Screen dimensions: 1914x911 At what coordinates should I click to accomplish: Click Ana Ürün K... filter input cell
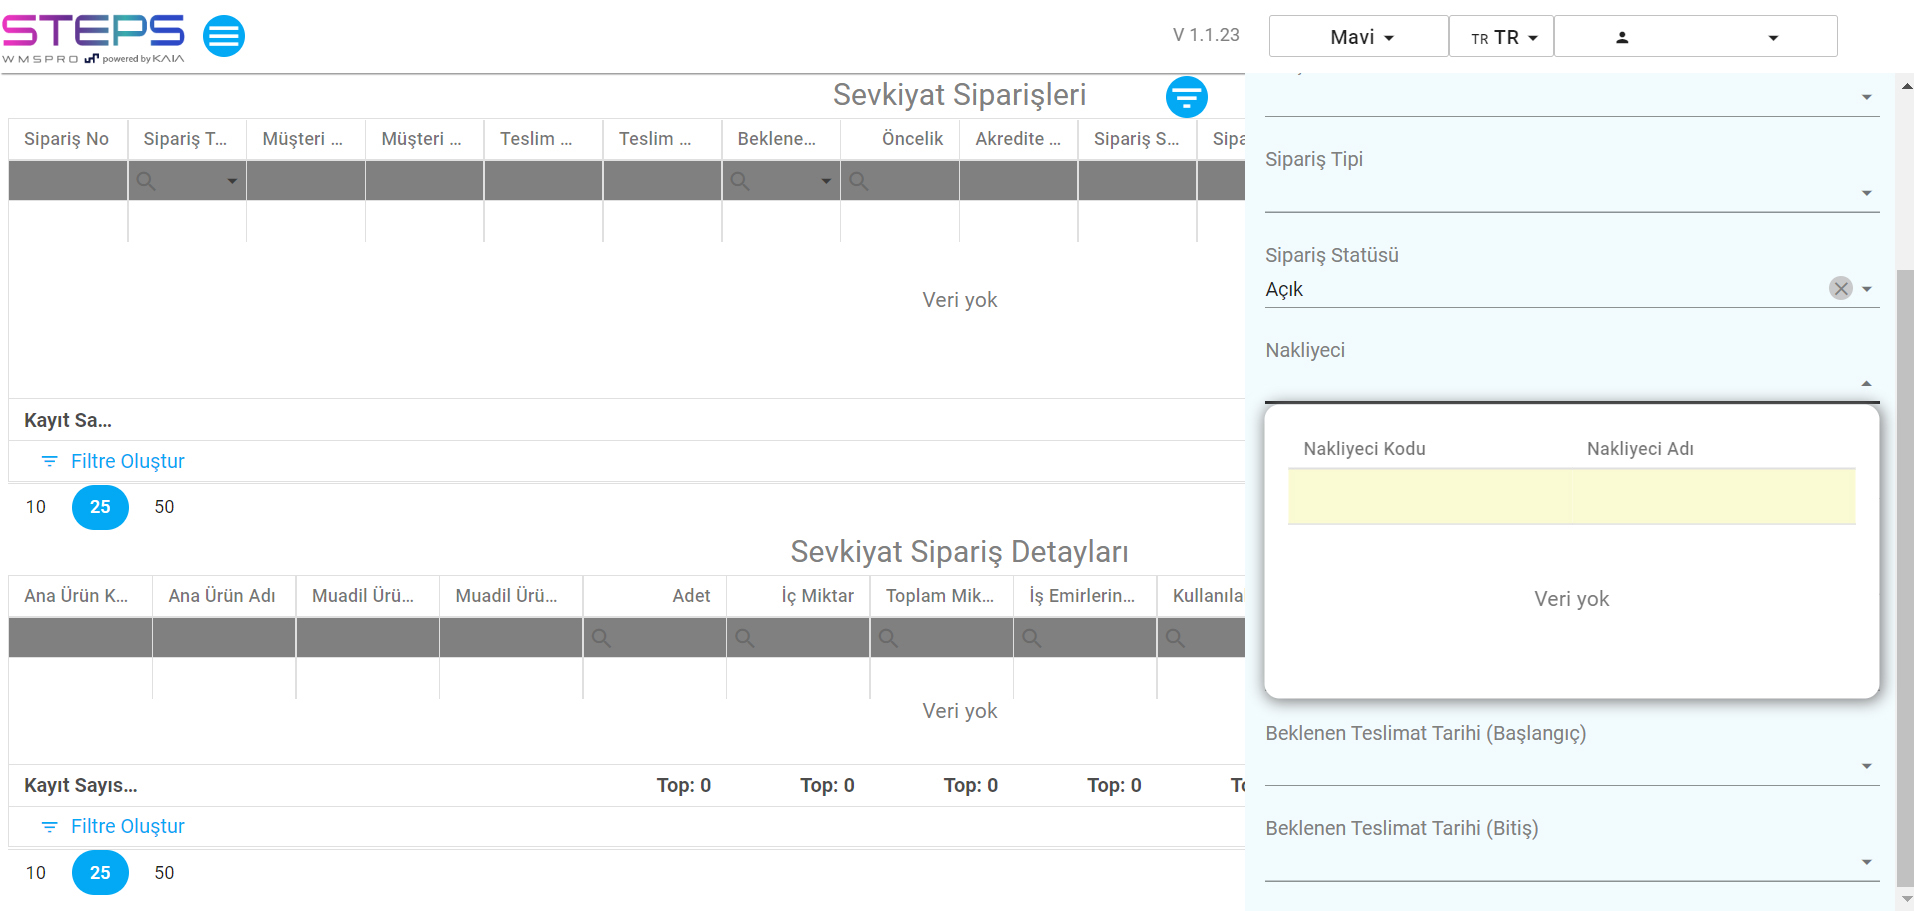80,638
